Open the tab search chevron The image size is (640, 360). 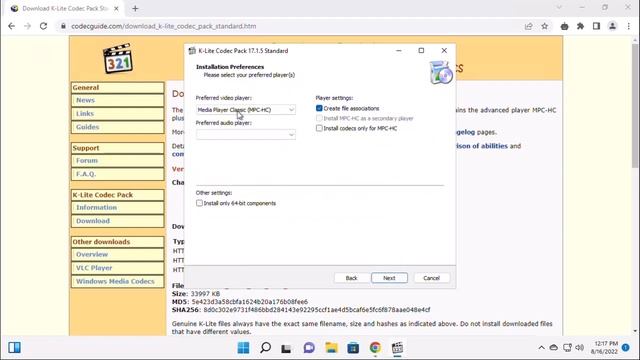coord(559,7)
